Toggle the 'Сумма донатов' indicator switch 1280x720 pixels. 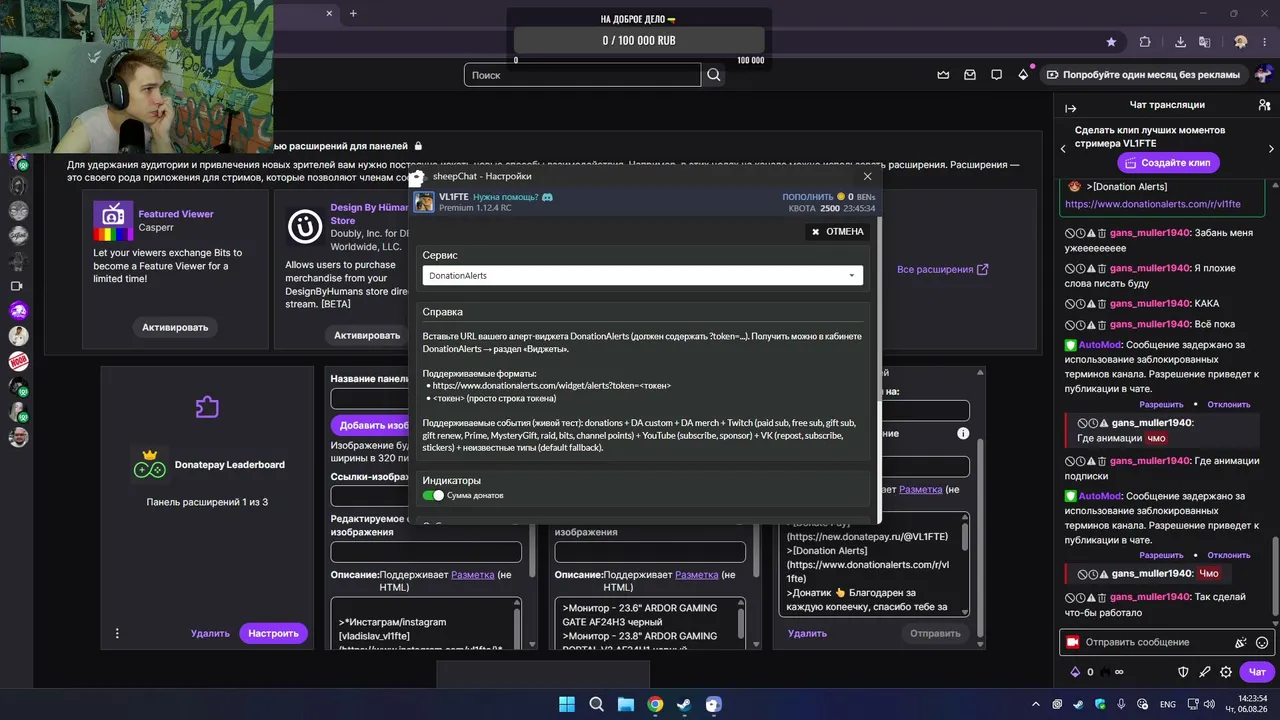tap(433, 495)
